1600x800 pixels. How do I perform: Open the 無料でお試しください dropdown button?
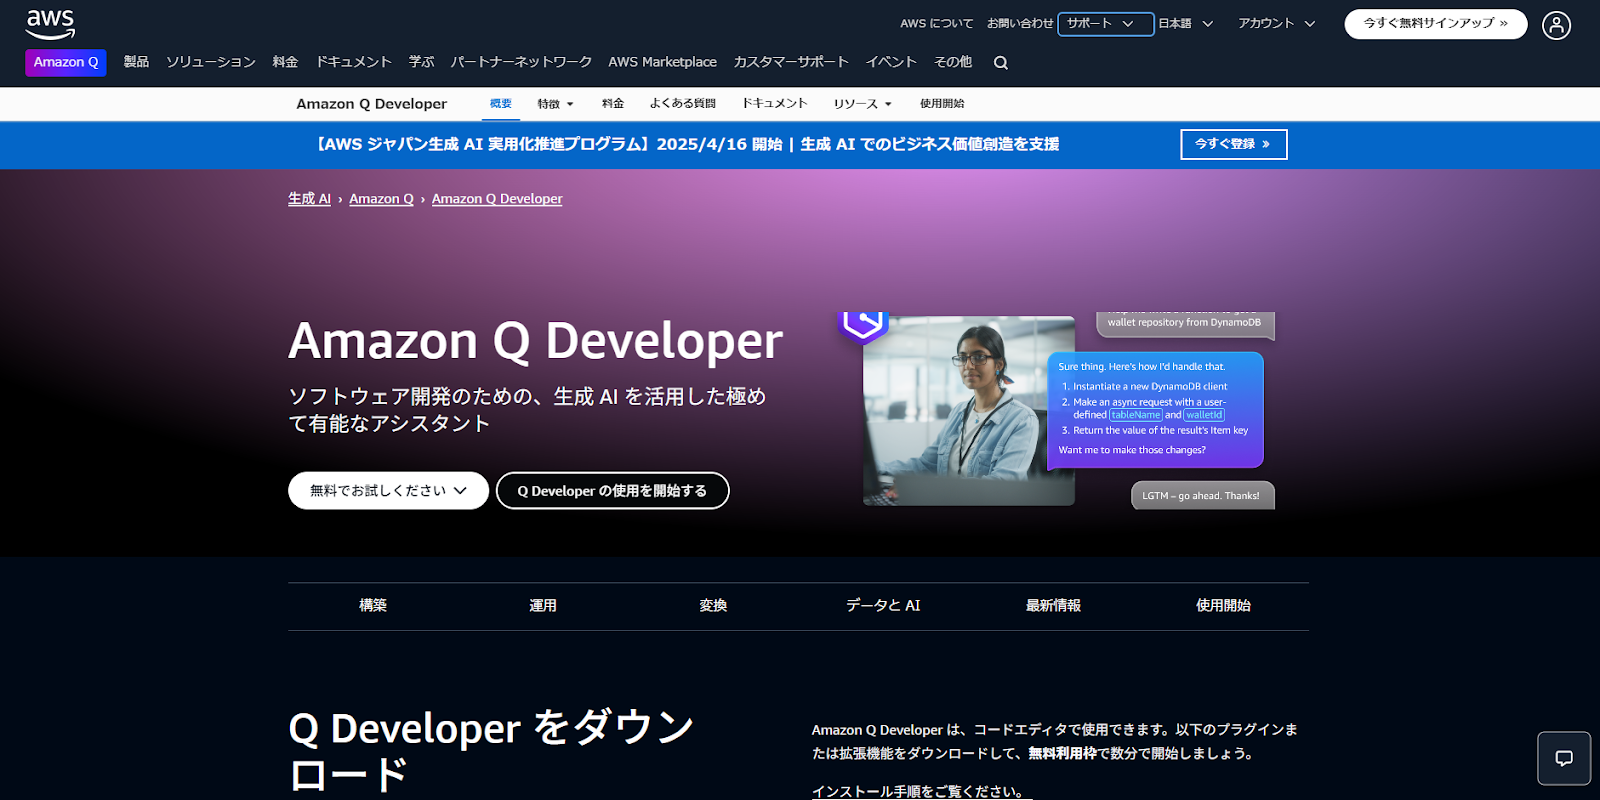pyautogui.click(x=388, y=491)
